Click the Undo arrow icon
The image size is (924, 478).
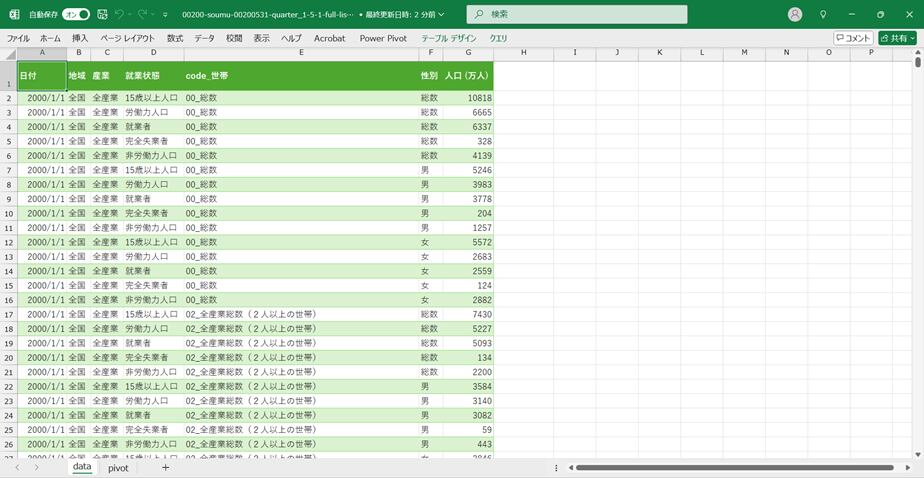[120, 15]
